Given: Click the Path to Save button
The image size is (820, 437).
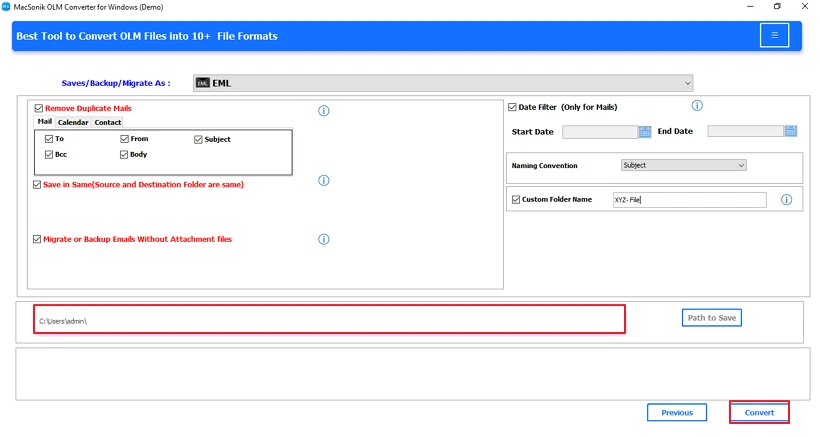Looking at the screenshot, I should (711, 318).
